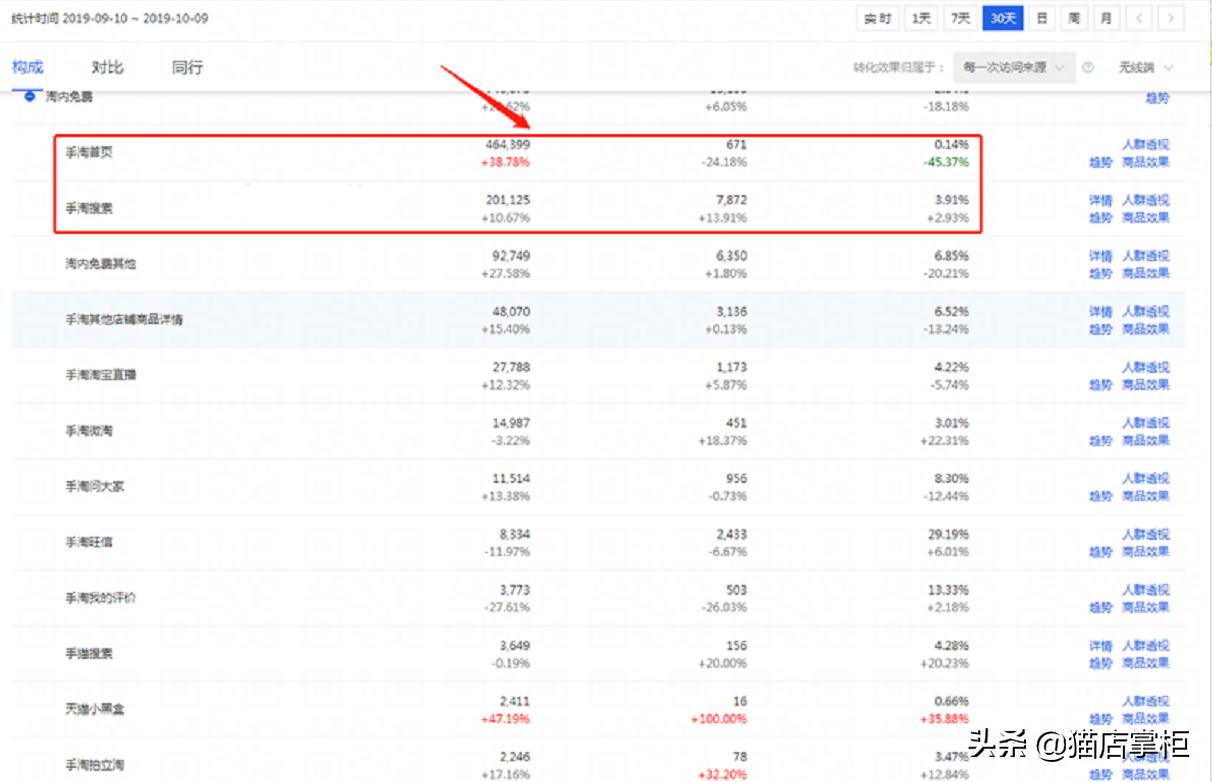Choose the 月 period button
Image resolution: width=1212 pixels, height=782 pixels.
1105,19
